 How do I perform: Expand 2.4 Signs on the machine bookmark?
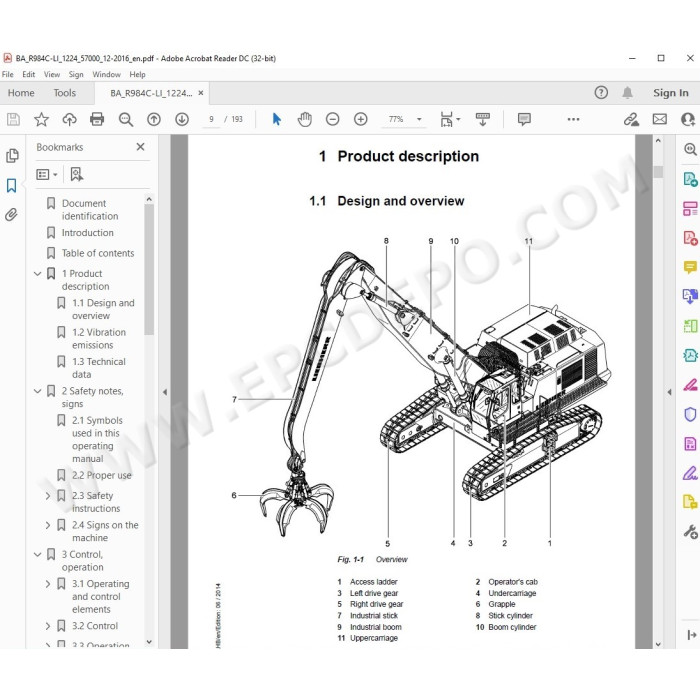point(48,525)
